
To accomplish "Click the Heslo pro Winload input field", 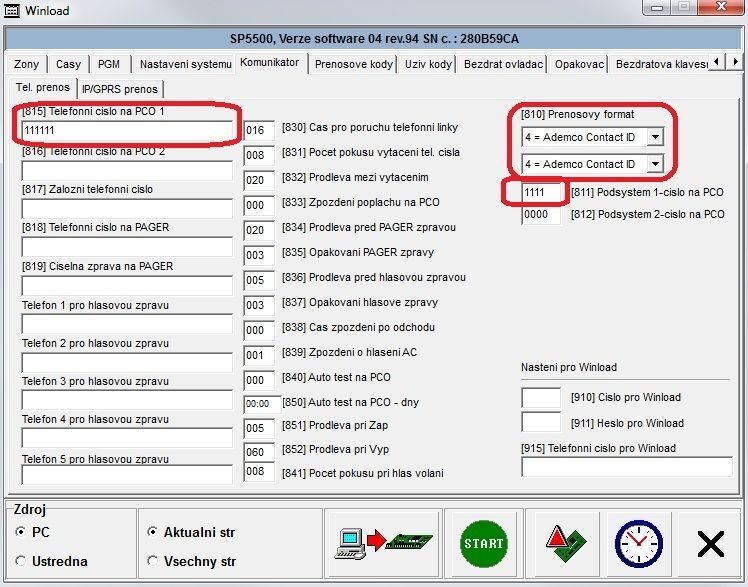I will coord(541,423).
